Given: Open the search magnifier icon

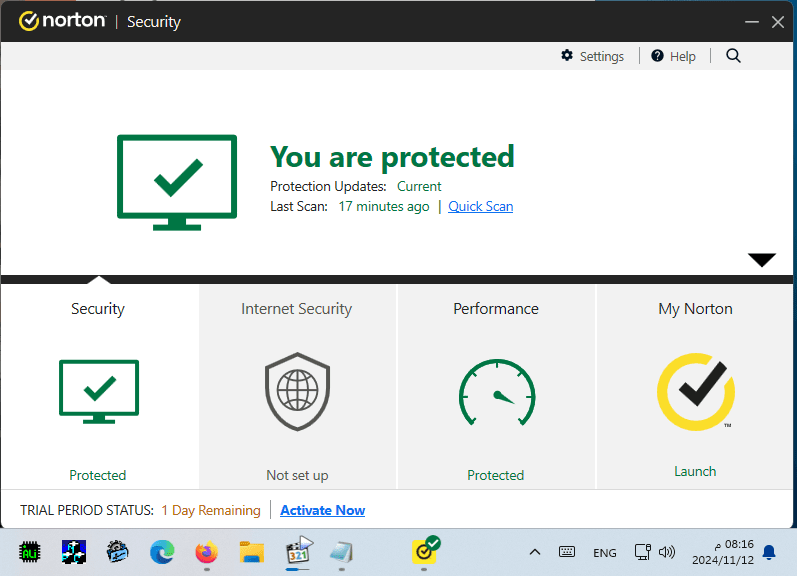Looking at the screenshot, I should pyautogui.click(x=733, y=55).
